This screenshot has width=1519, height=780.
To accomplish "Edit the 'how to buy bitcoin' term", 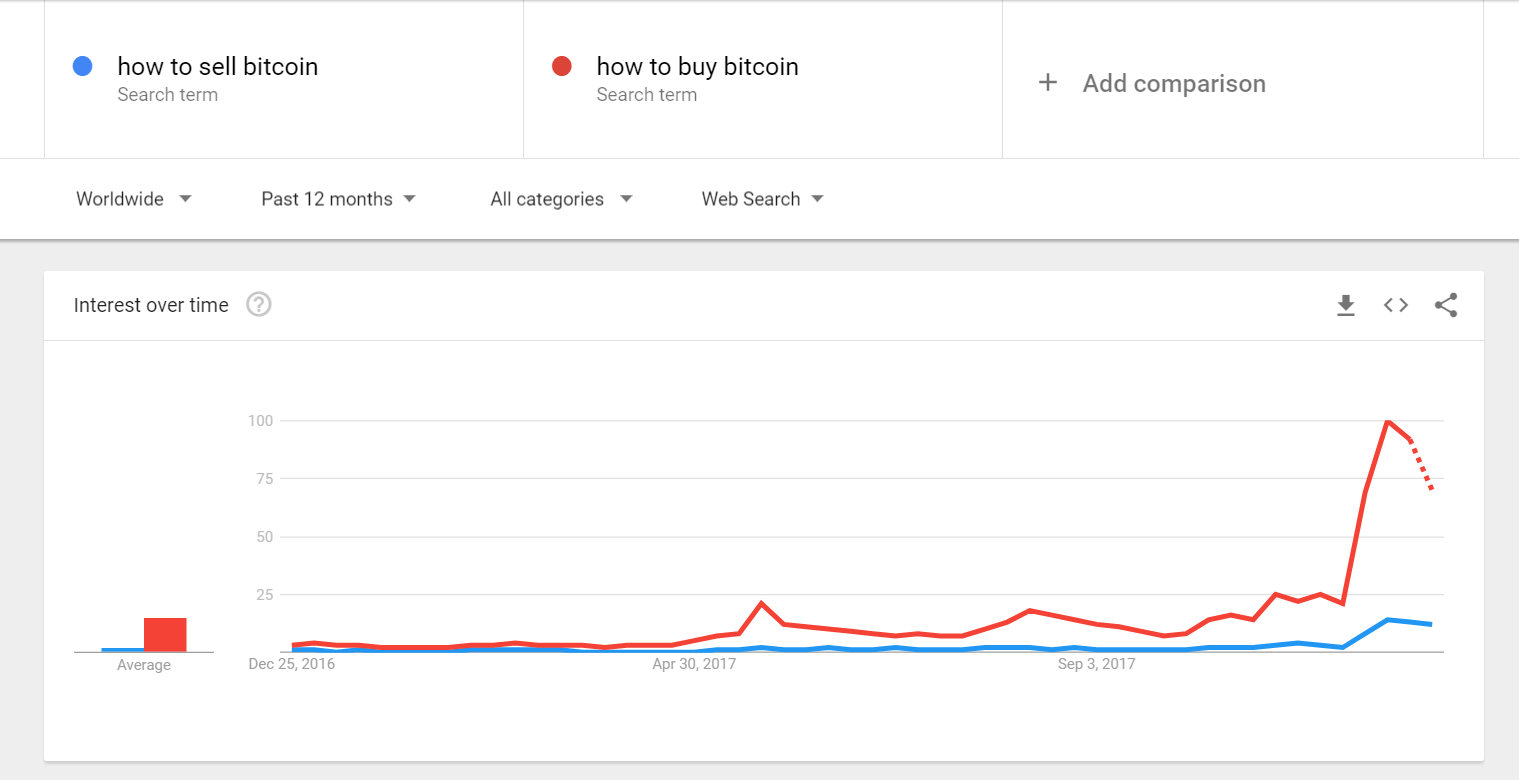I will point(697,67).
